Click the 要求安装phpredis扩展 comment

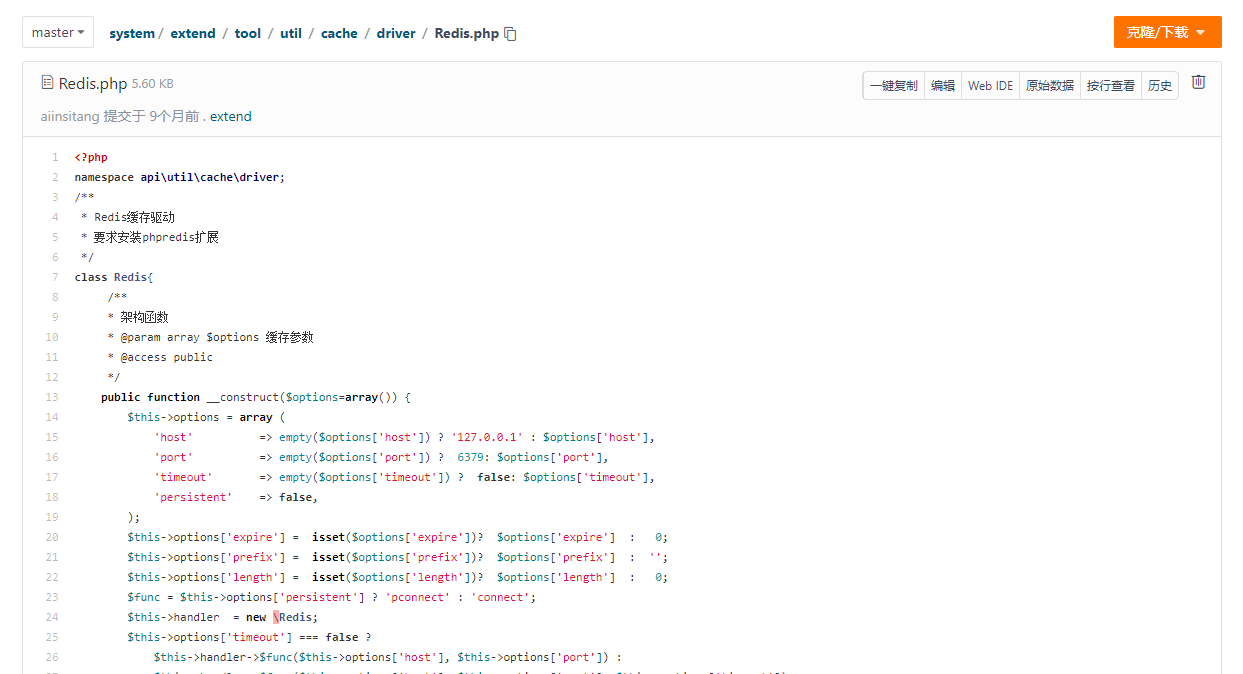(x=150, y=237)
